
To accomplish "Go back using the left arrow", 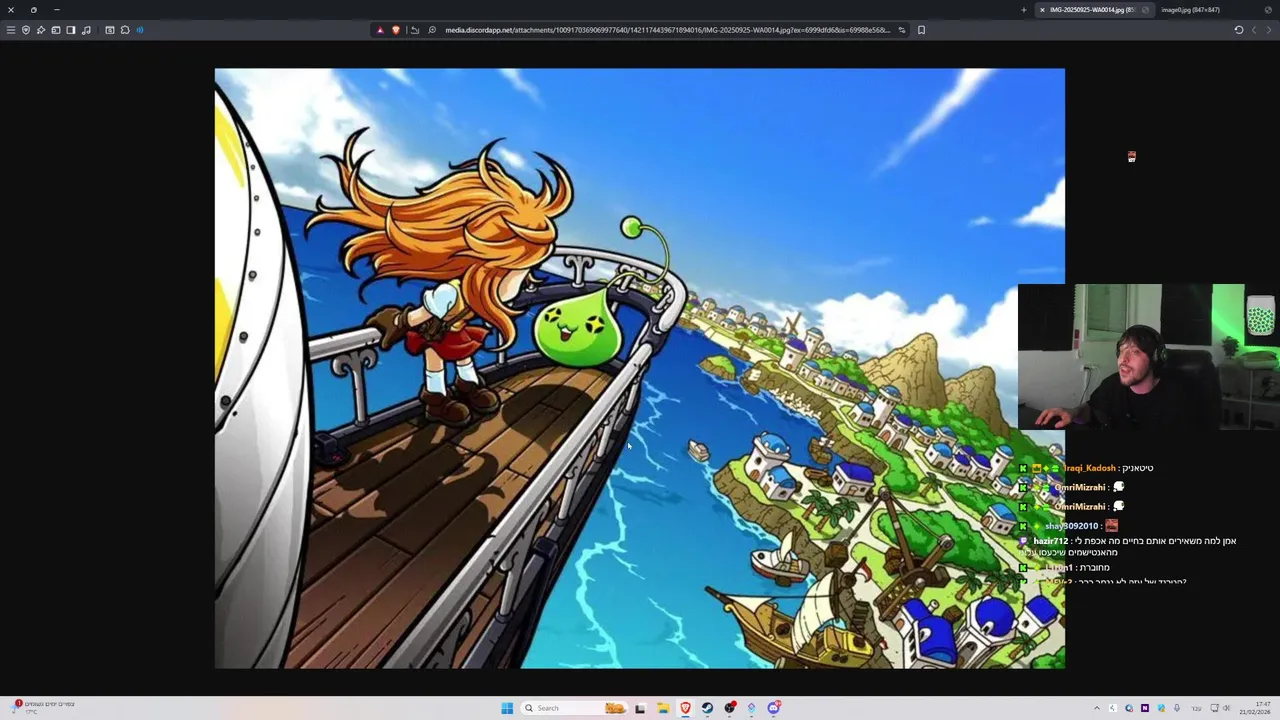I will click(x=1254, y=30).
